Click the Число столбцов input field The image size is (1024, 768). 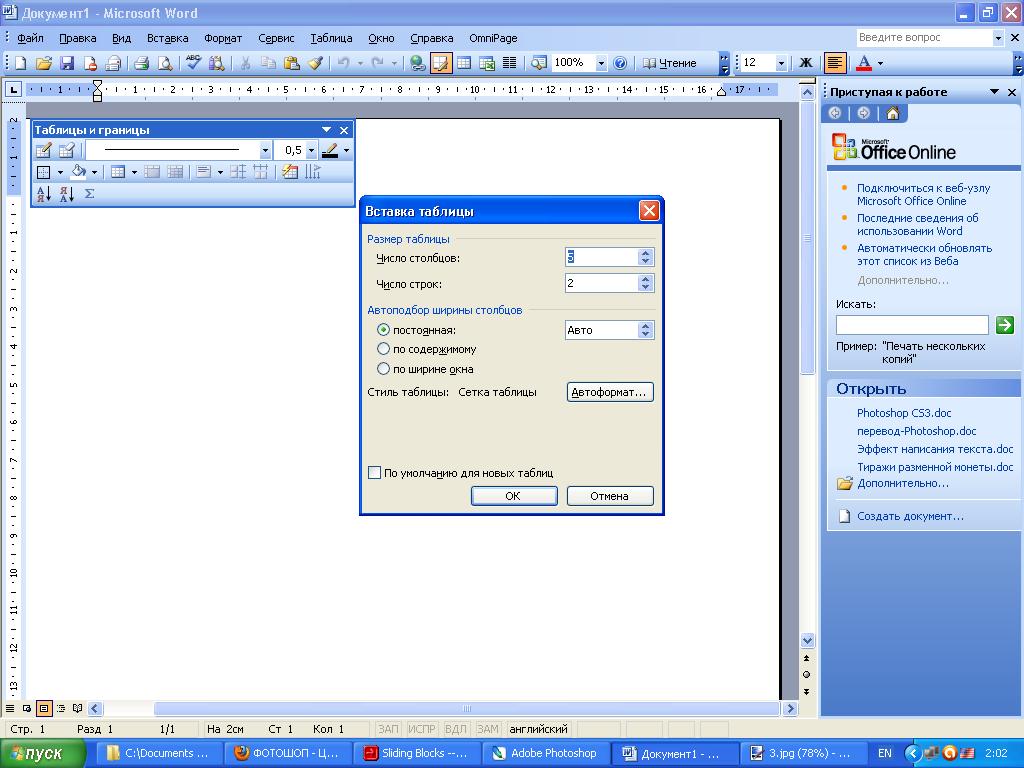coord(601,257)
